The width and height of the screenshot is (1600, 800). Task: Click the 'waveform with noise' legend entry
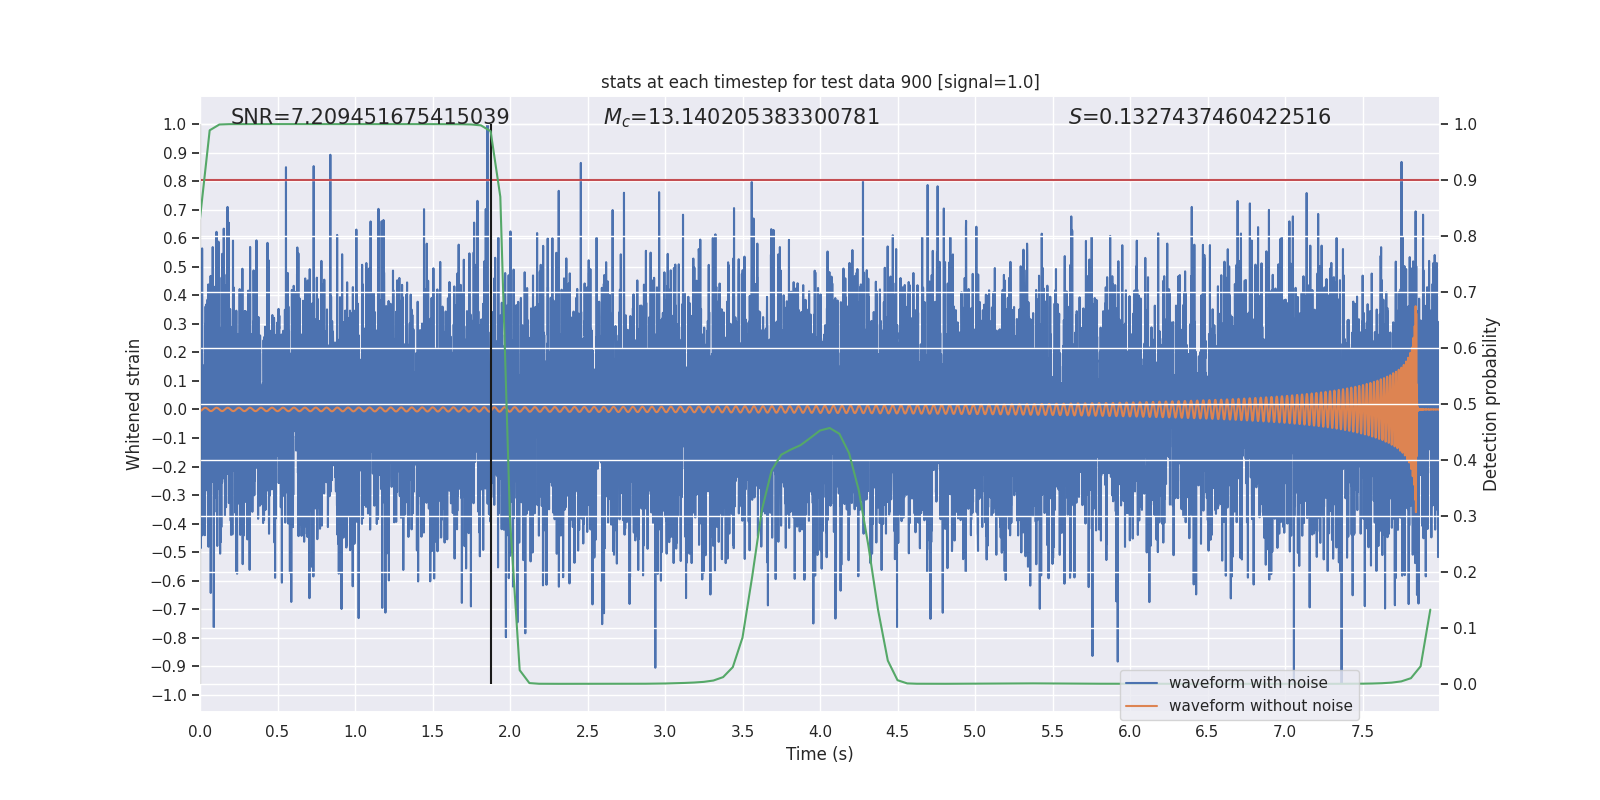[1248, 683]
